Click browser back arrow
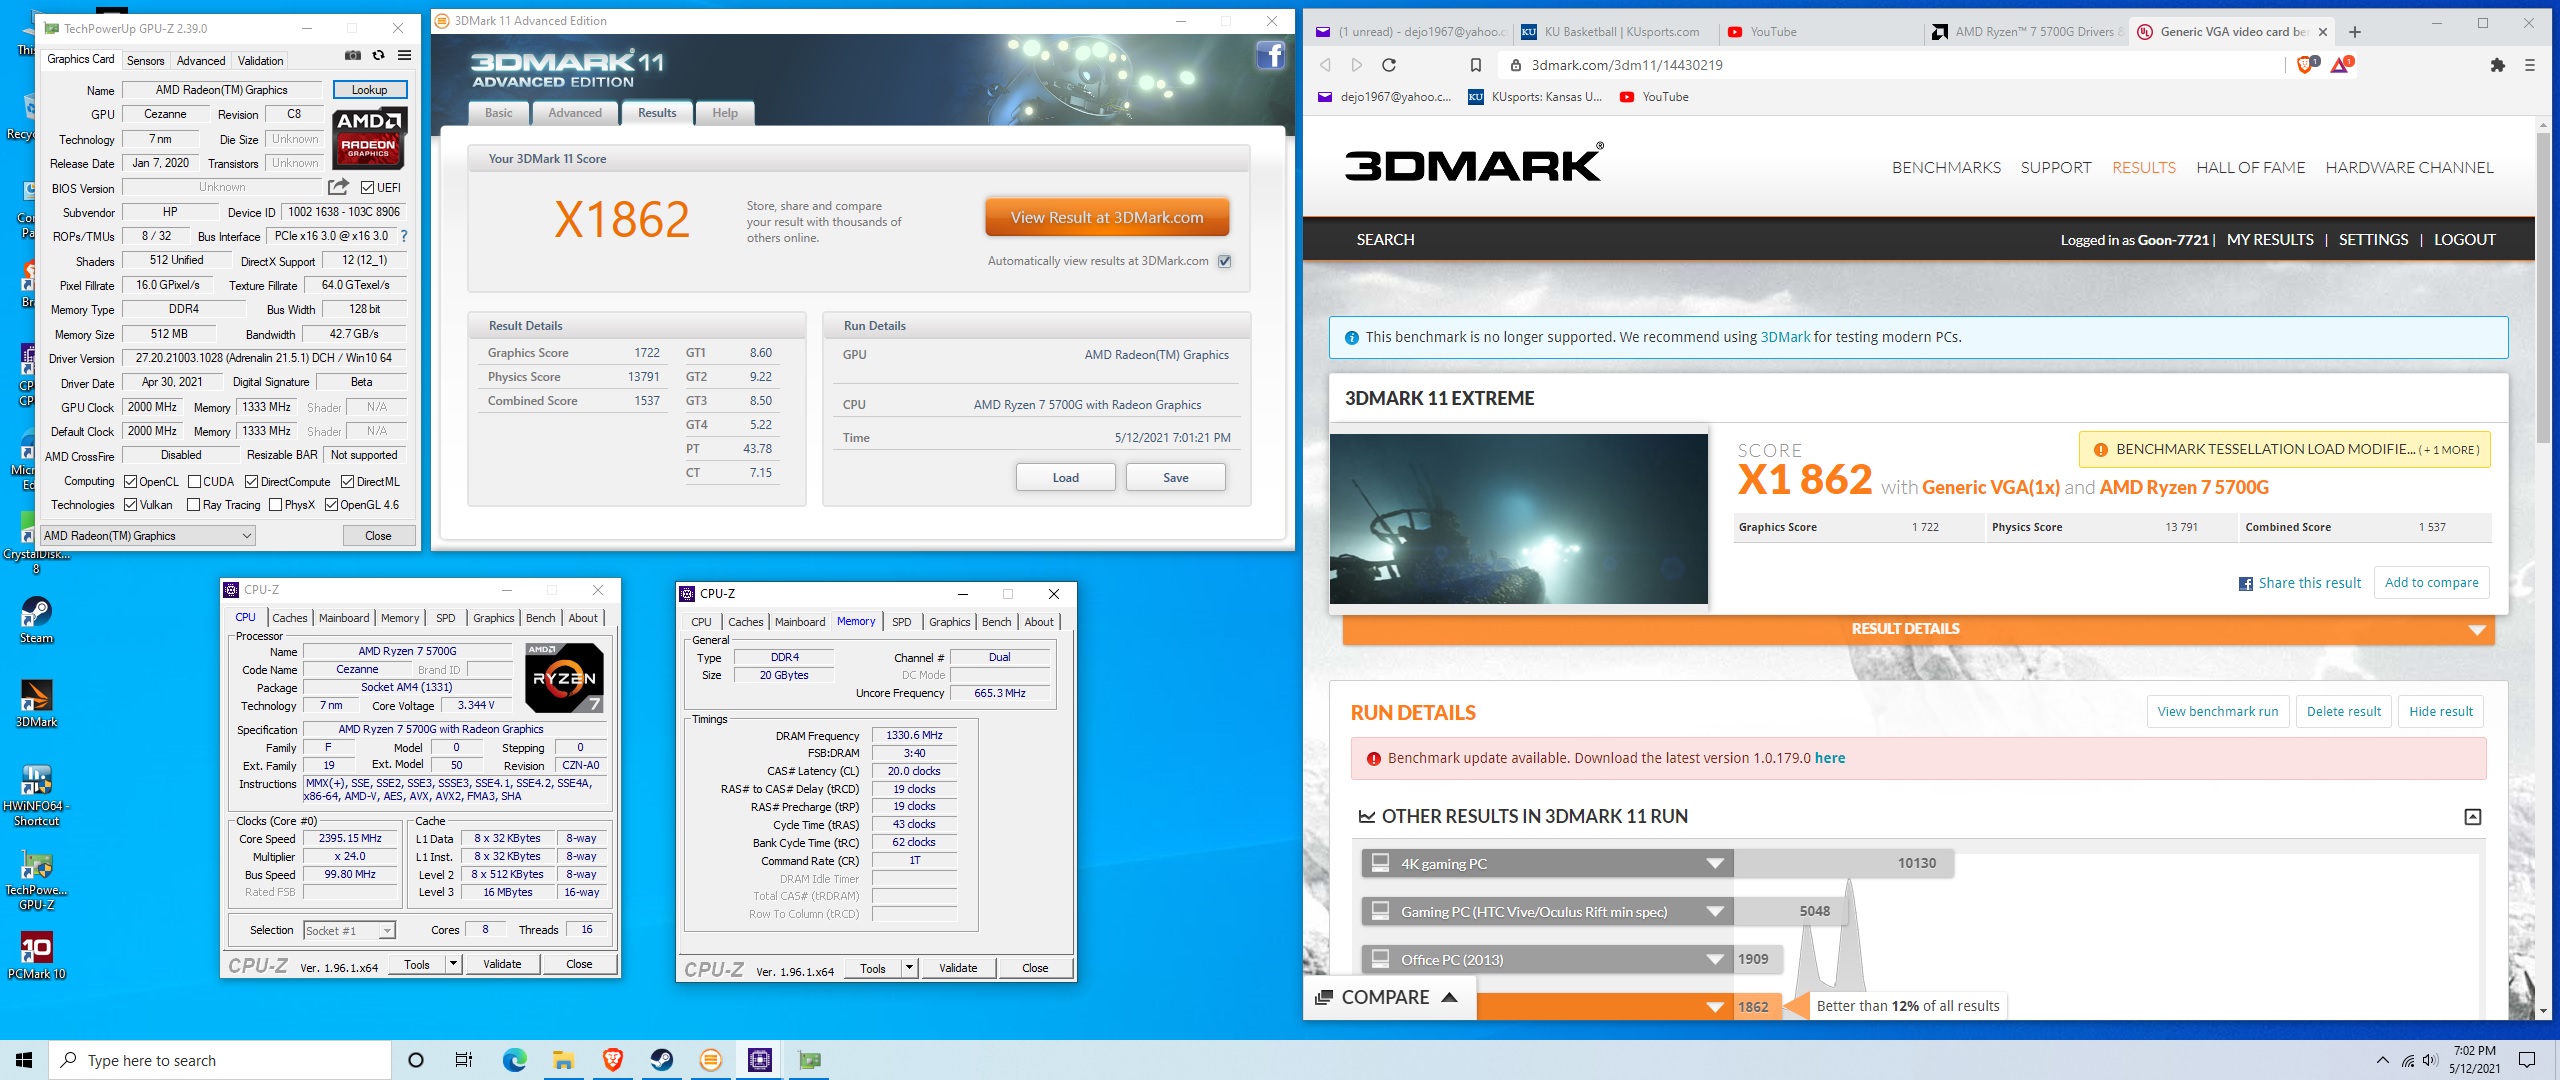The width and height of the screenshot is (2560, 1080). 1325,65
